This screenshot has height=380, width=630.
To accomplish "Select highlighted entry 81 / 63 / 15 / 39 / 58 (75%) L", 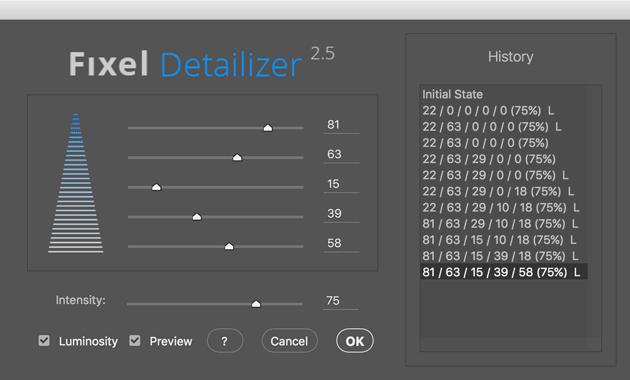I will (504, 272).
